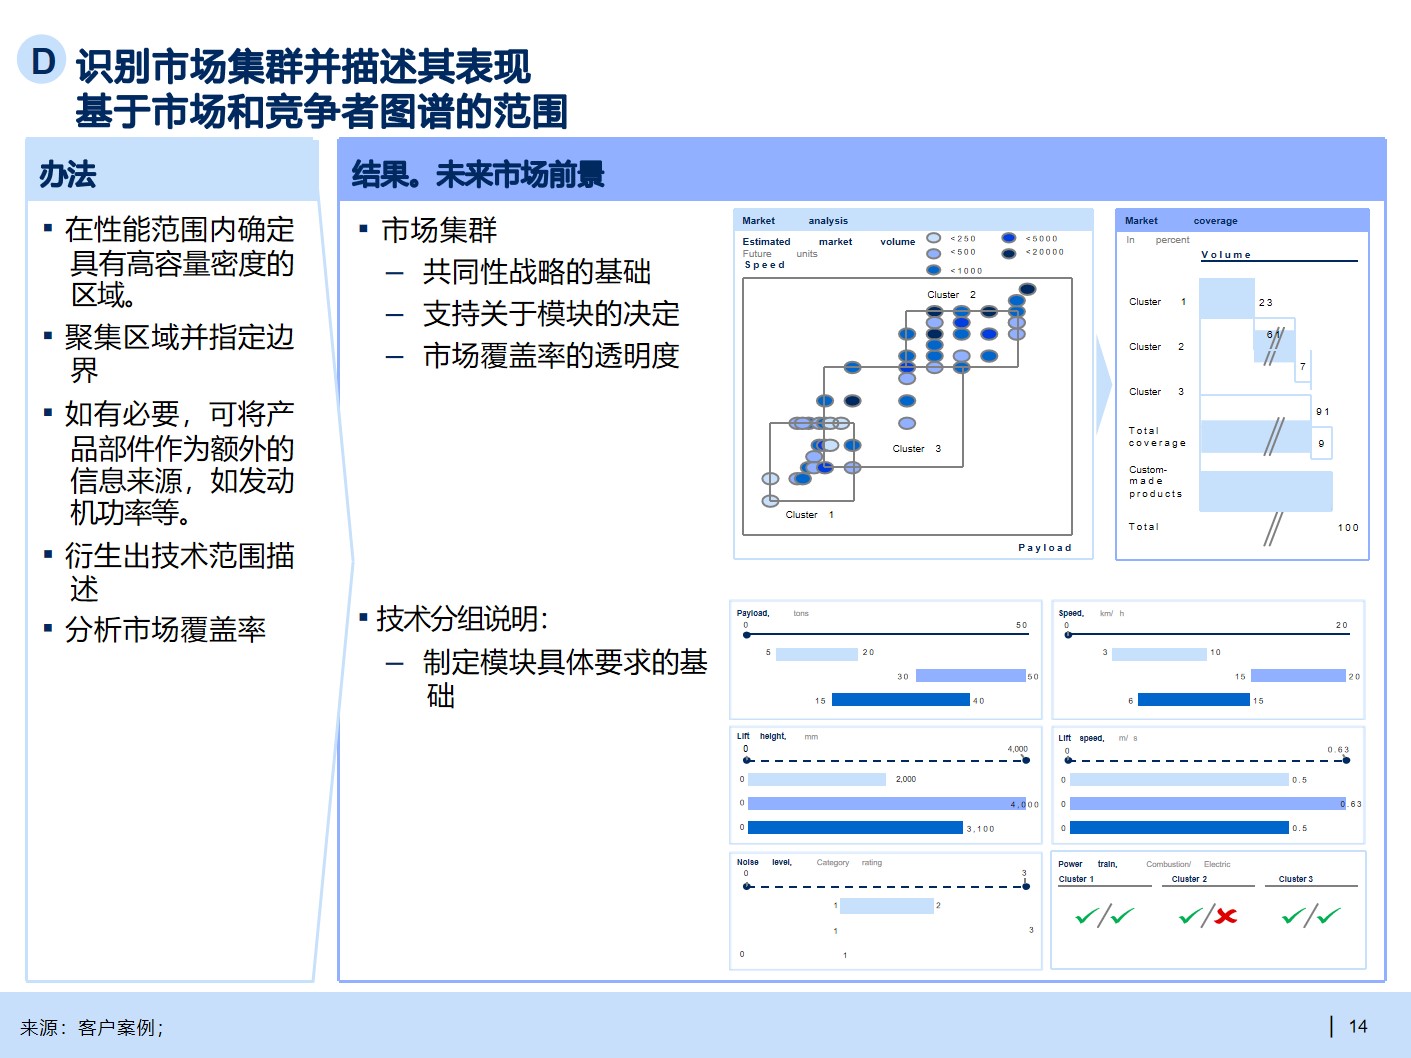This screenshot has width=1411, height=1058.
Task: Click the <1000 legend circle
Action: (934, 270)
